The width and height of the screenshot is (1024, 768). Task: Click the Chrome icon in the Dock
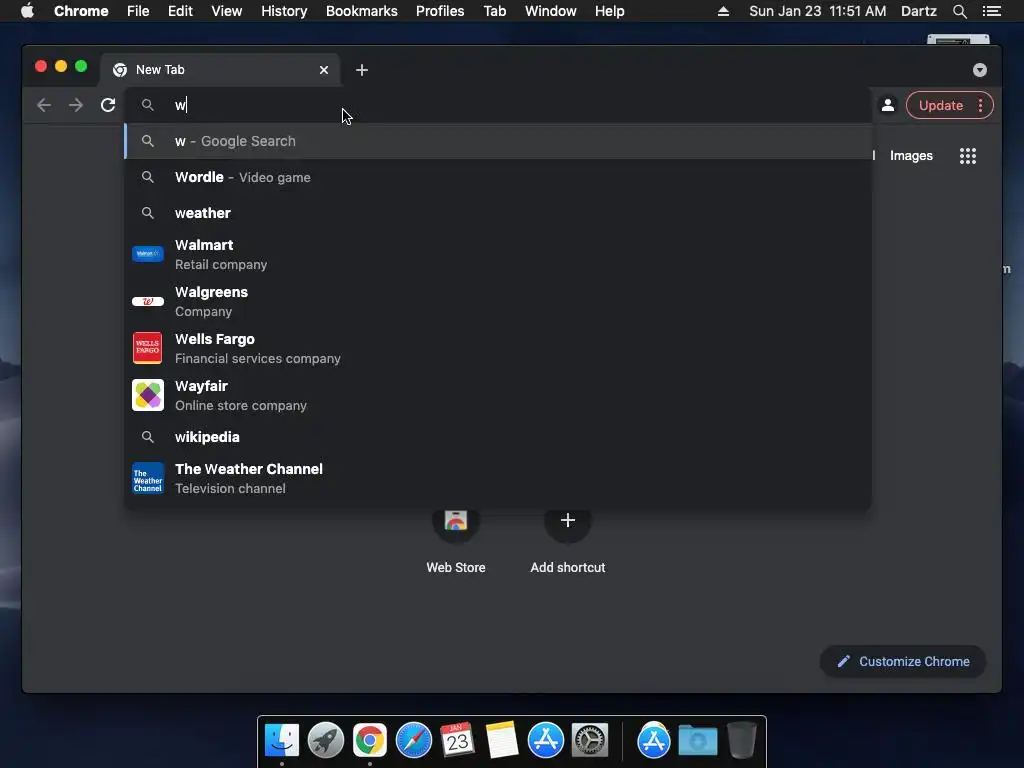[370, 740]
